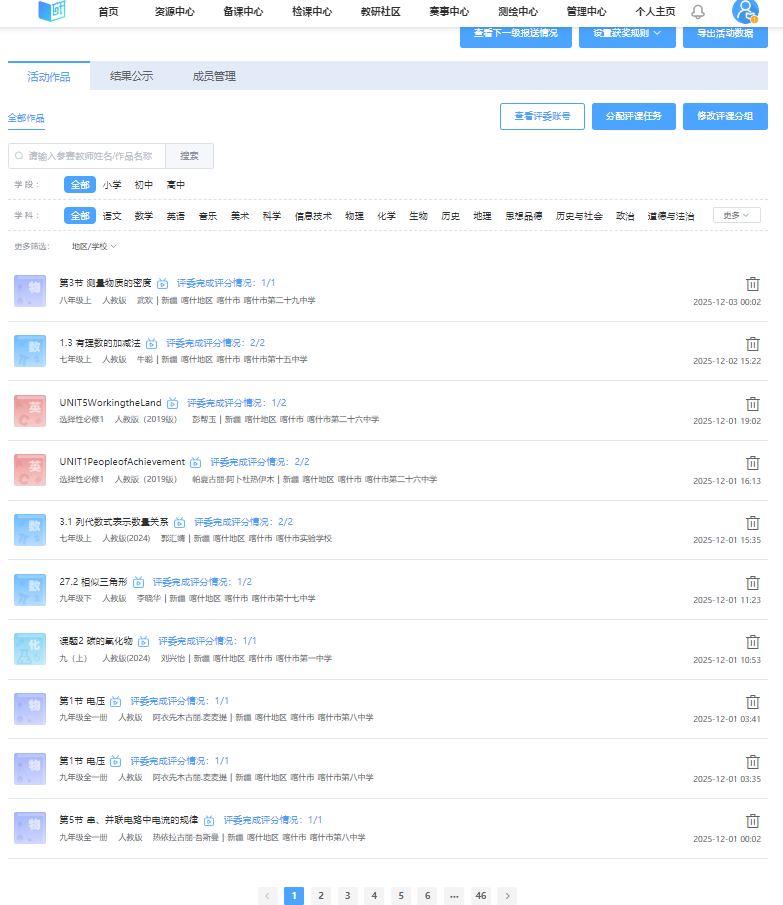The width and height of the screenshot is (783, 905).
Task: Focus the teacher or work name search field
Action: tap(87, 156)
